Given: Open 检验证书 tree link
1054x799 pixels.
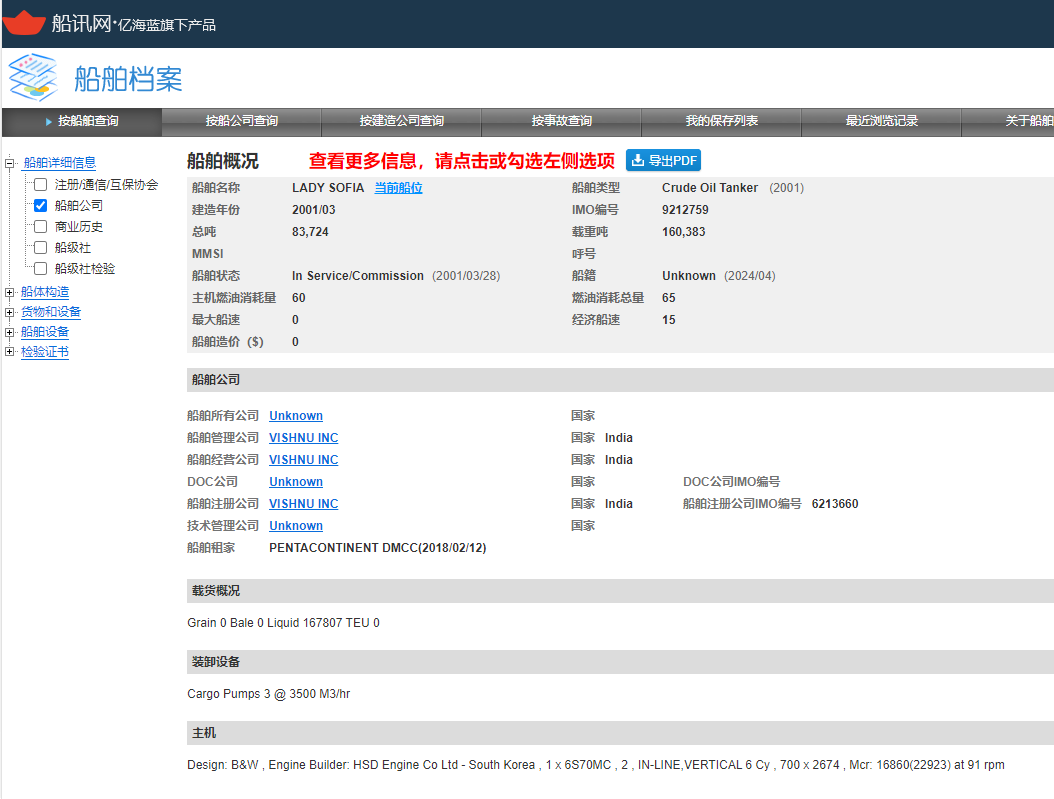Looking at the screenshot, I should (45, 351).
